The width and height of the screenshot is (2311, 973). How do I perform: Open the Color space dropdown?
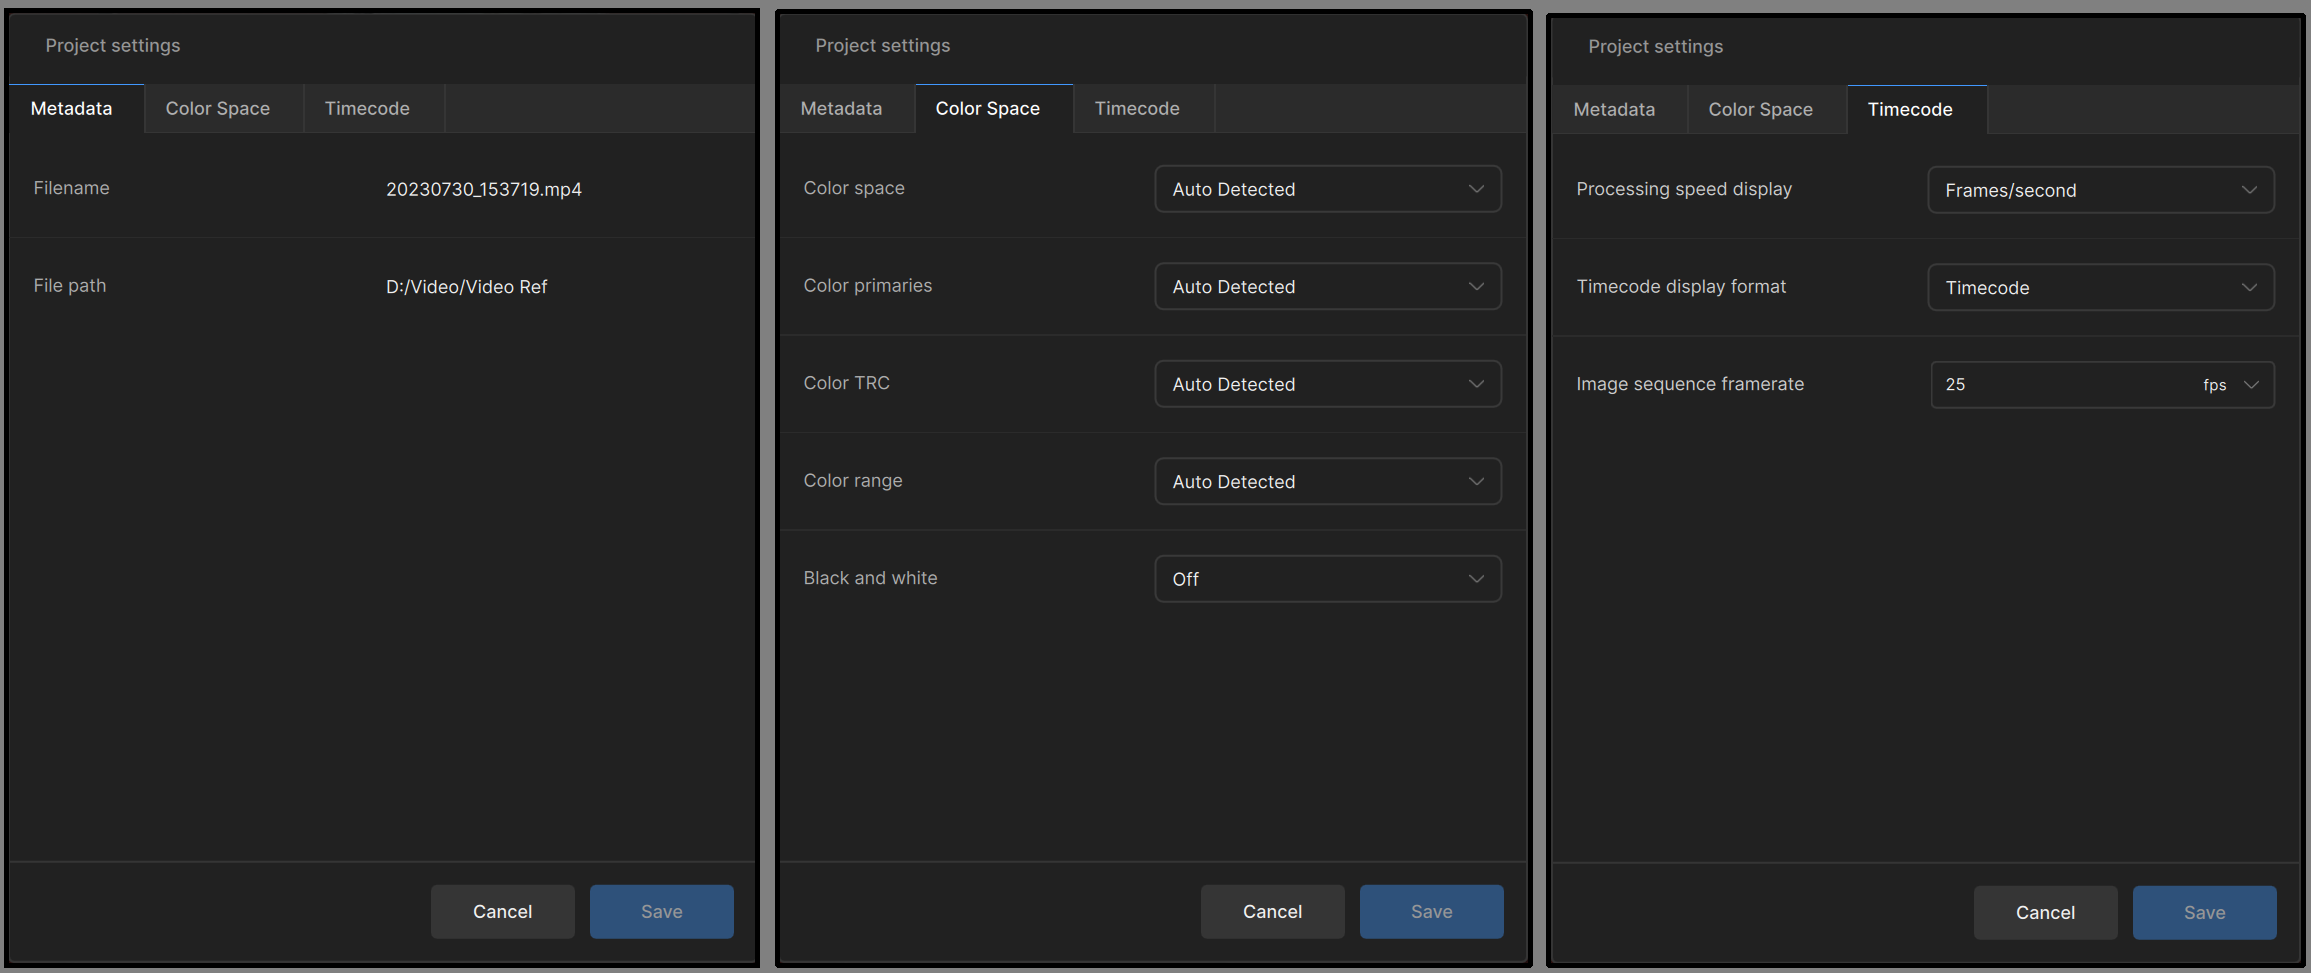pyautogui.click(x=1327, y=189)
